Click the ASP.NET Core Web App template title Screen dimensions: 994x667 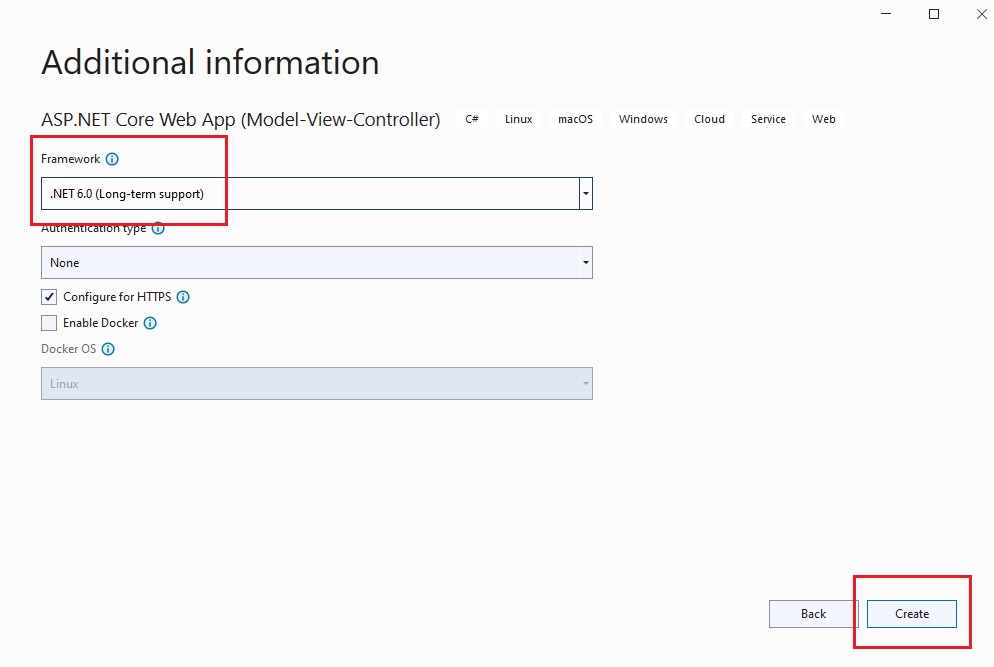241,120
